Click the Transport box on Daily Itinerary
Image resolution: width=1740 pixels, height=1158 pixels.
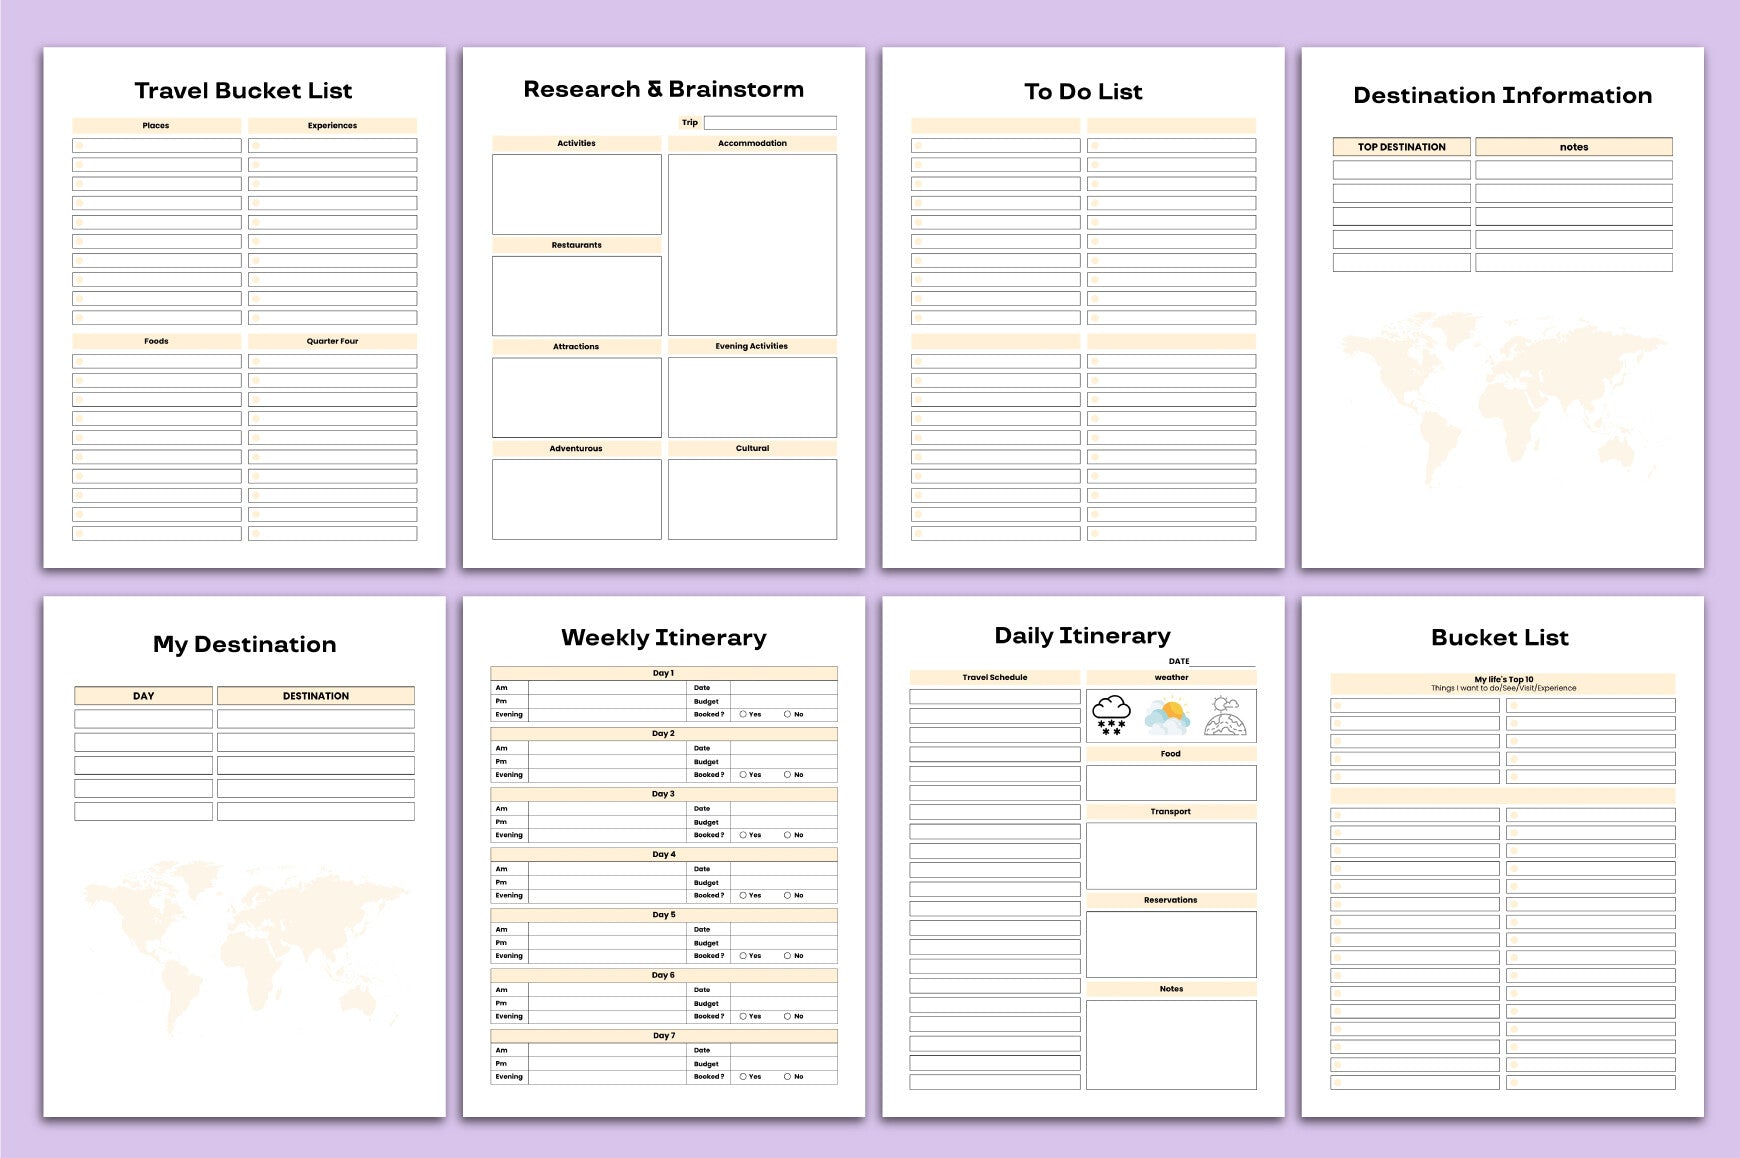coord(1171,856)
